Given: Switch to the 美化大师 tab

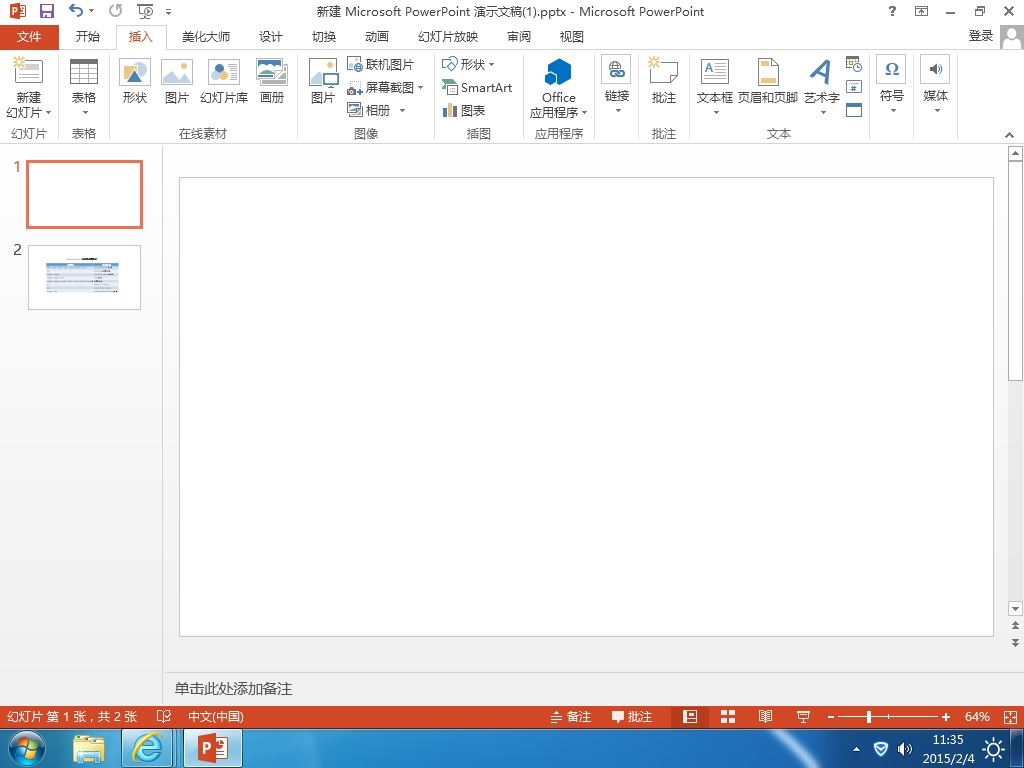Looking at the screenshot, I should pos(206,37).
